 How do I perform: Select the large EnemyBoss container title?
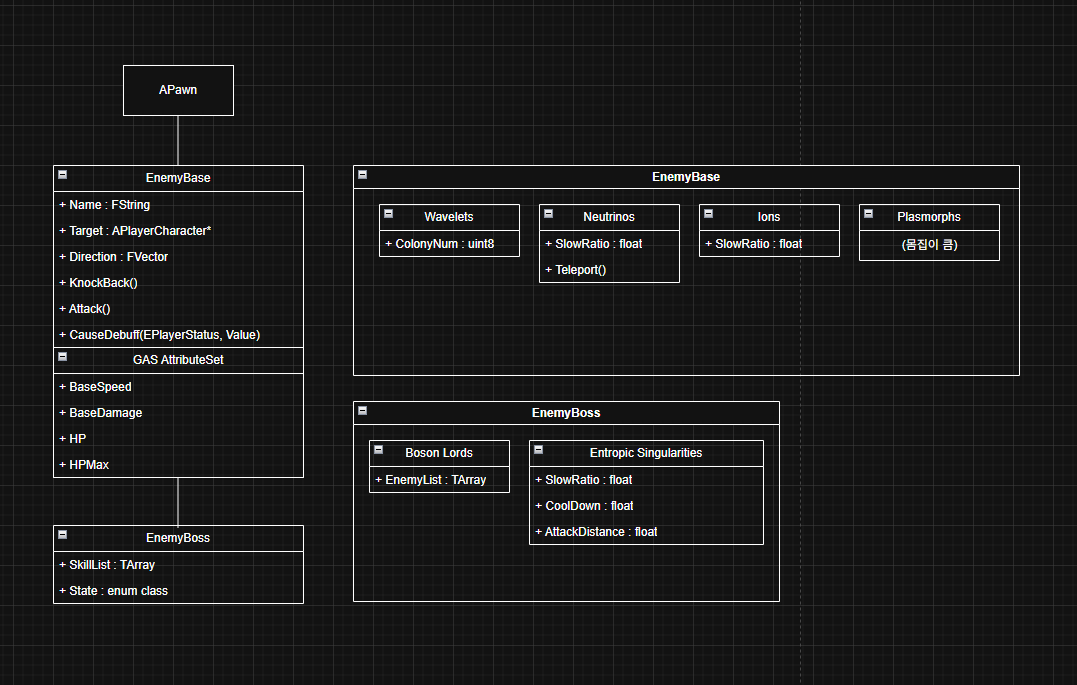(566, 413)
